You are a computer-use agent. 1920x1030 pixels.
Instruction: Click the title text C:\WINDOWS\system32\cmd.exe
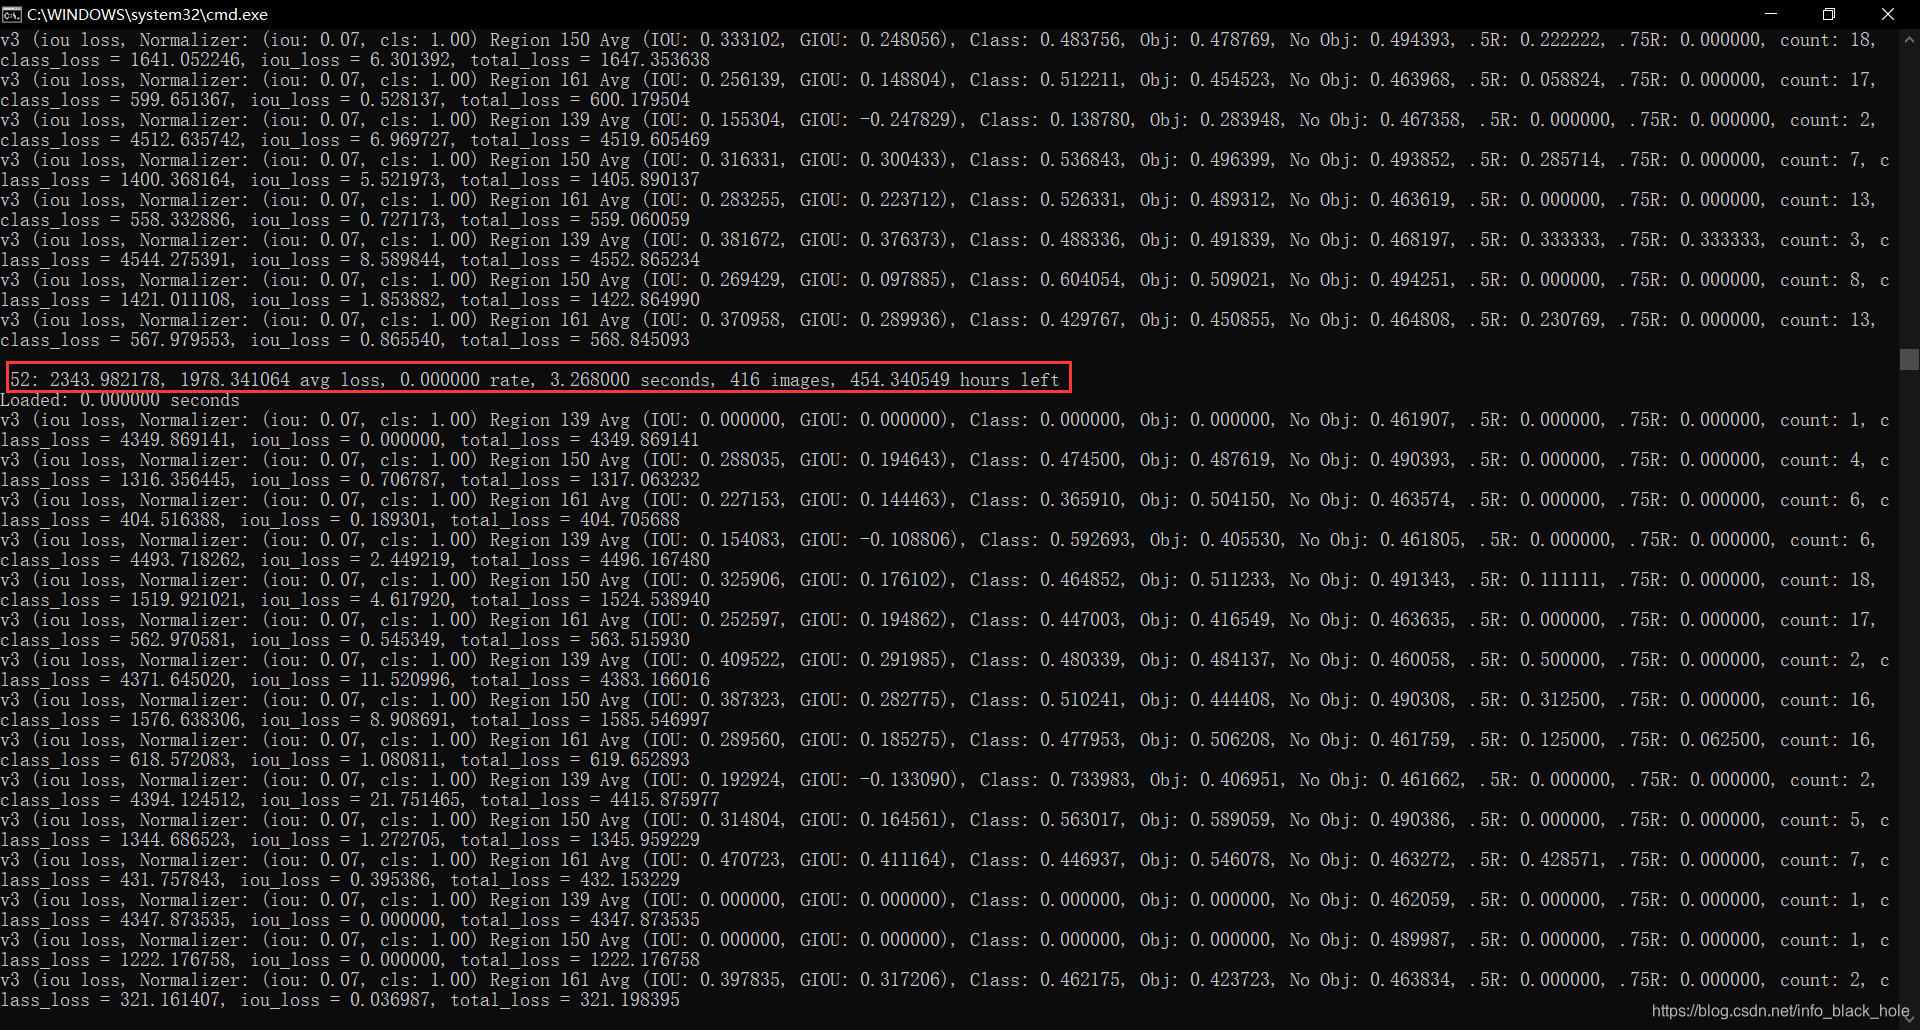coord(147,14)
